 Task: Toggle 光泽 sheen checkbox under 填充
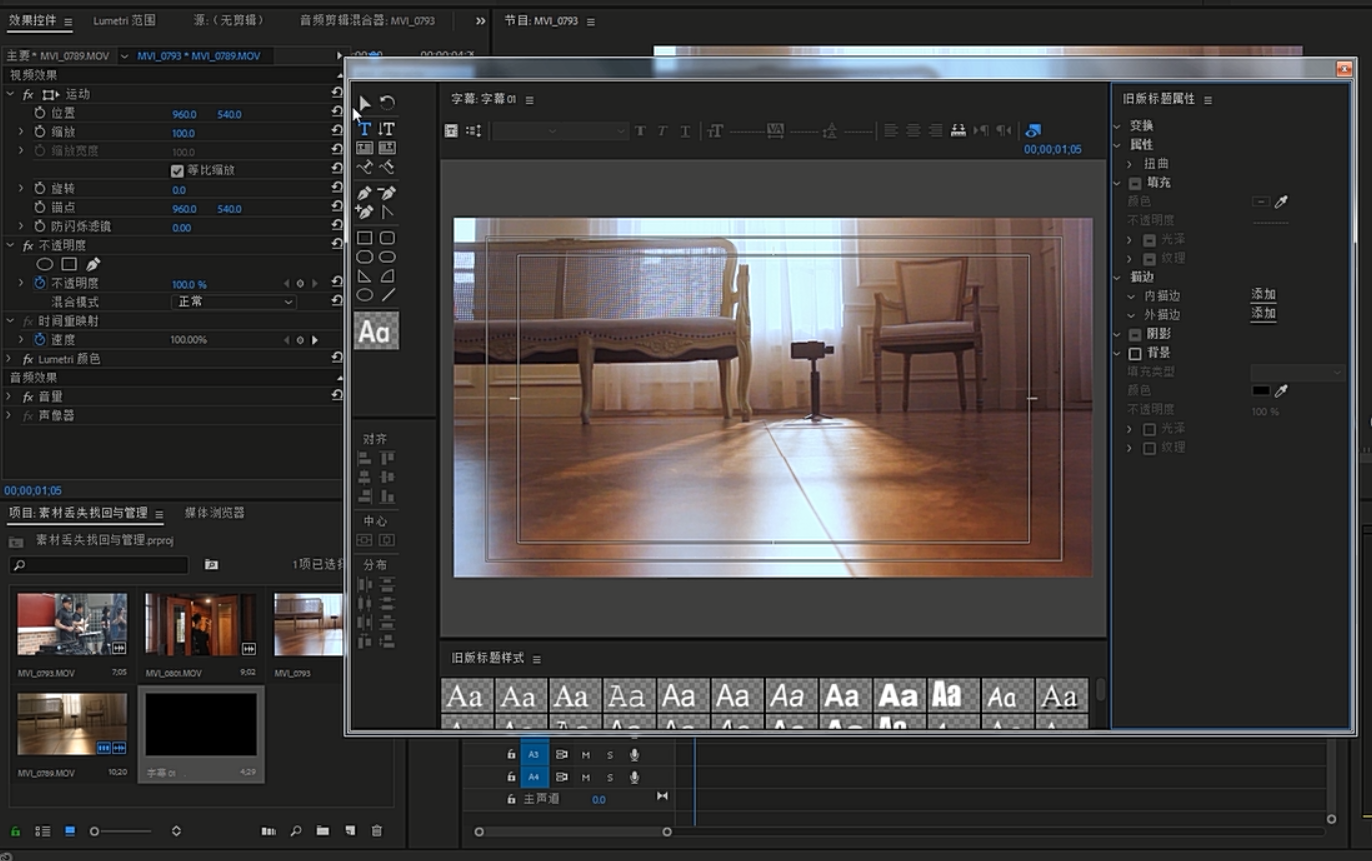tap(1149, 240)
